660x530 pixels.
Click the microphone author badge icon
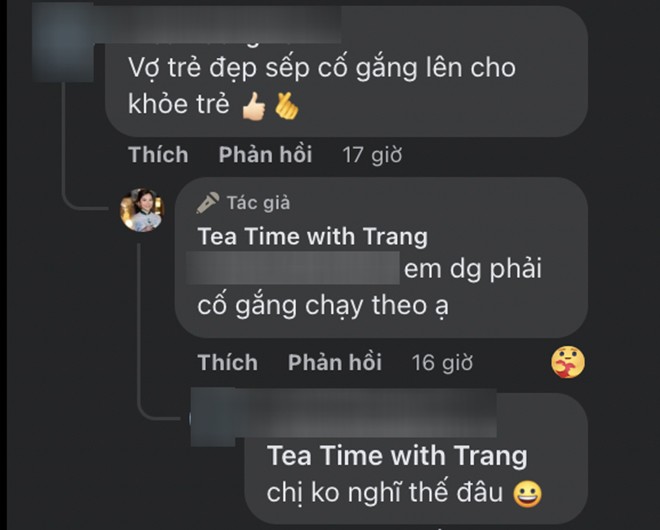[208, 203]
